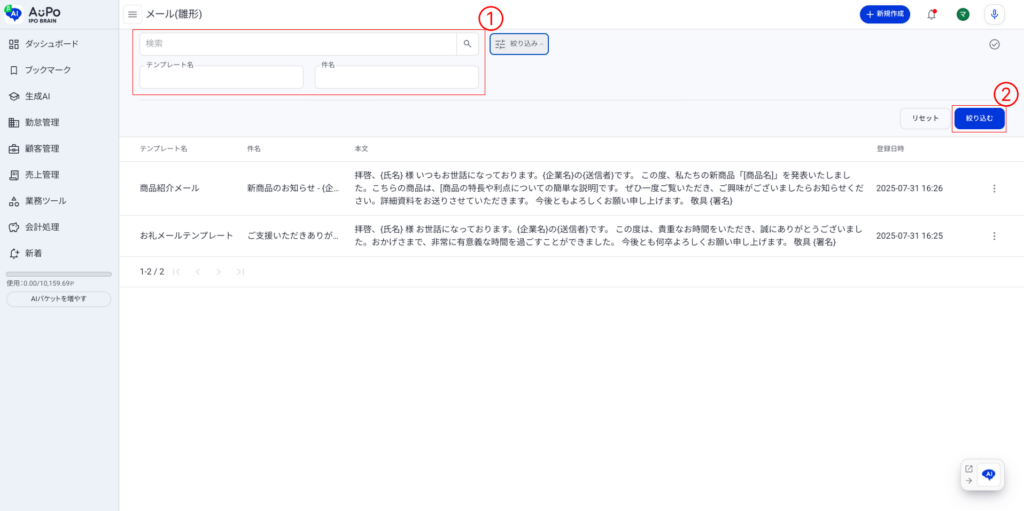This screenshot has width=1024, height=511.
Task: Click the AIパケットを増やす button
Action: (x=58, y=299)
